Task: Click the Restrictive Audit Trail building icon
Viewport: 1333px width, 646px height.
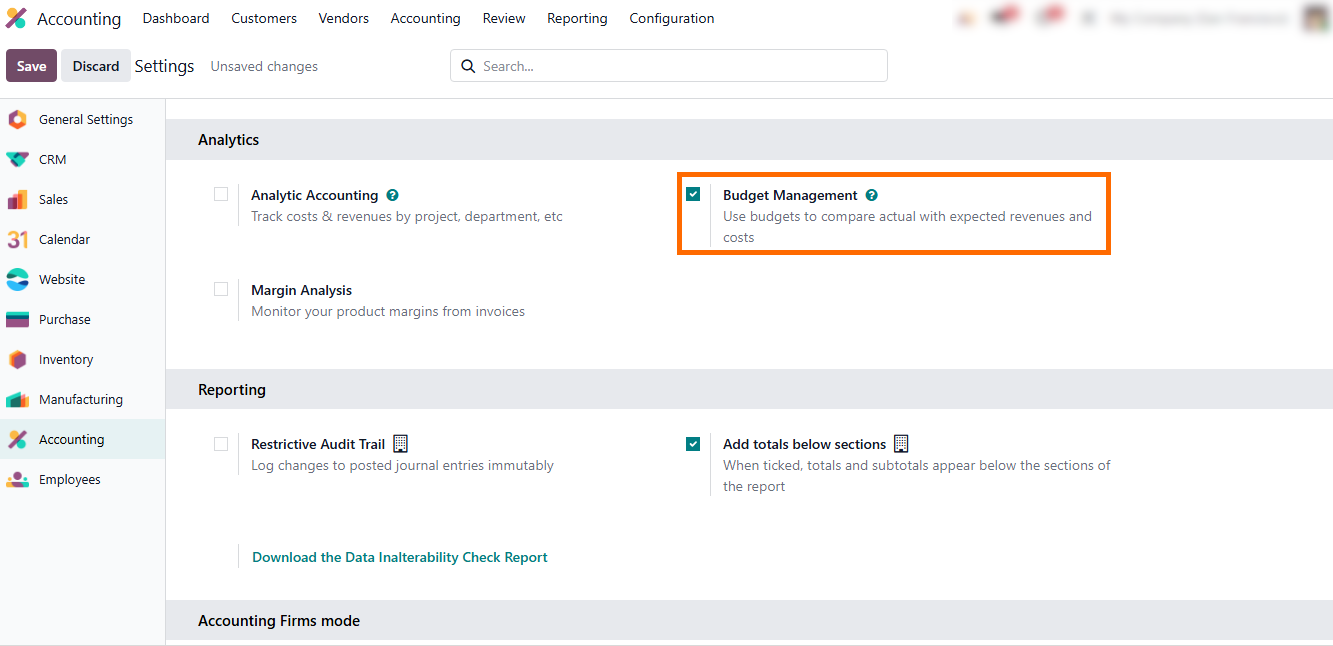Action: [400, 444]
